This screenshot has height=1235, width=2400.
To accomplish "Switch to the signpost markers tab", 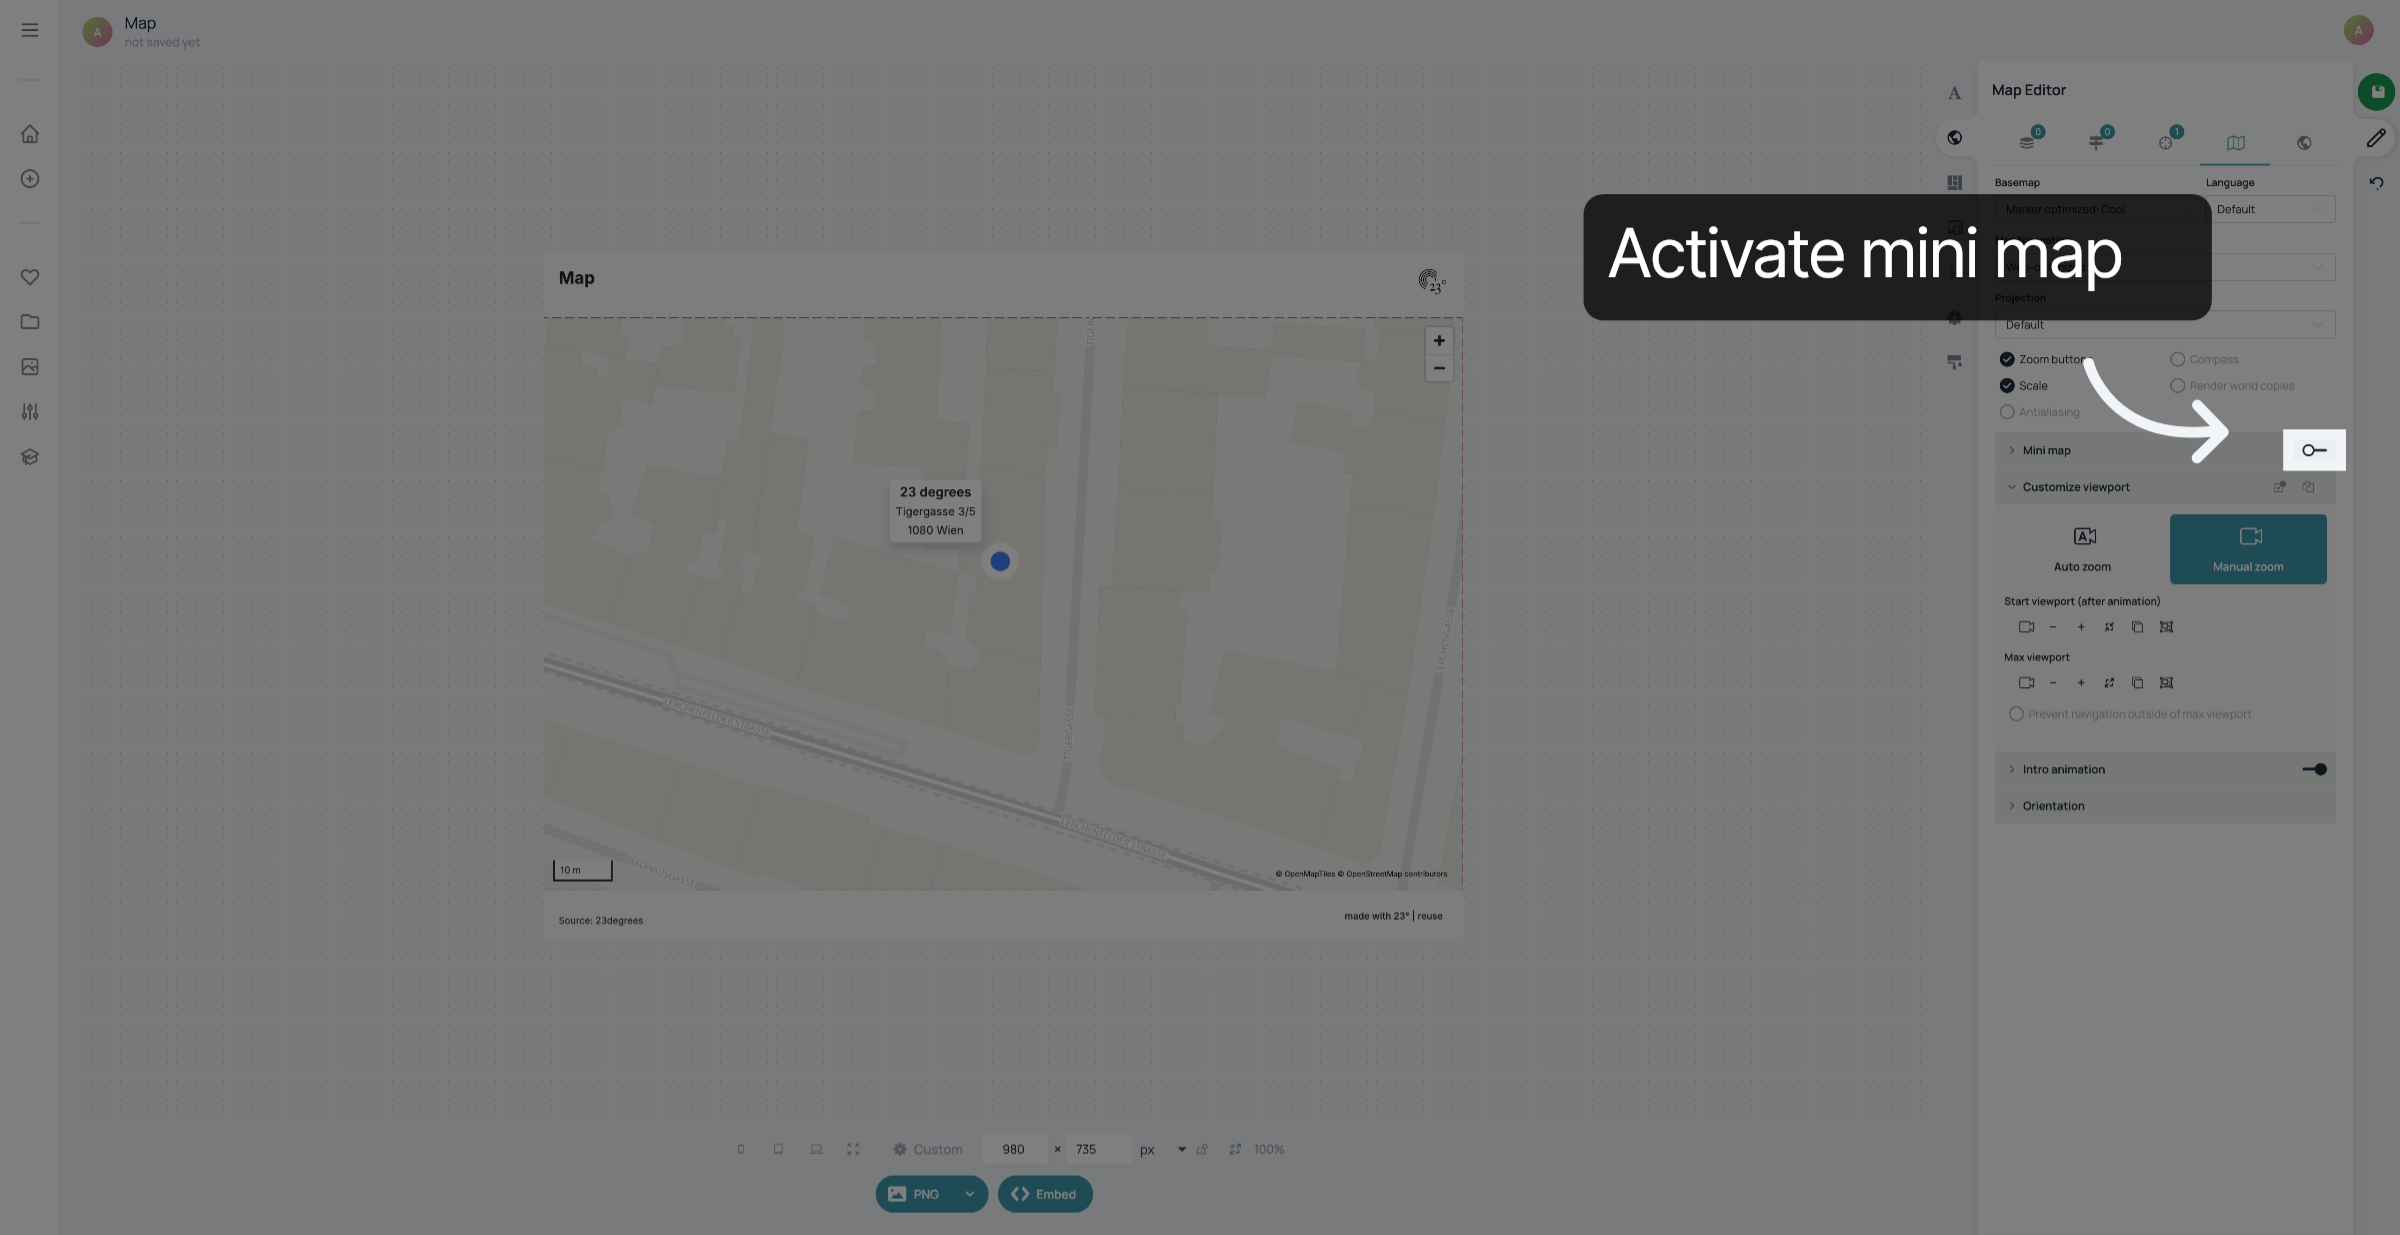I will tap(2097, 141).
